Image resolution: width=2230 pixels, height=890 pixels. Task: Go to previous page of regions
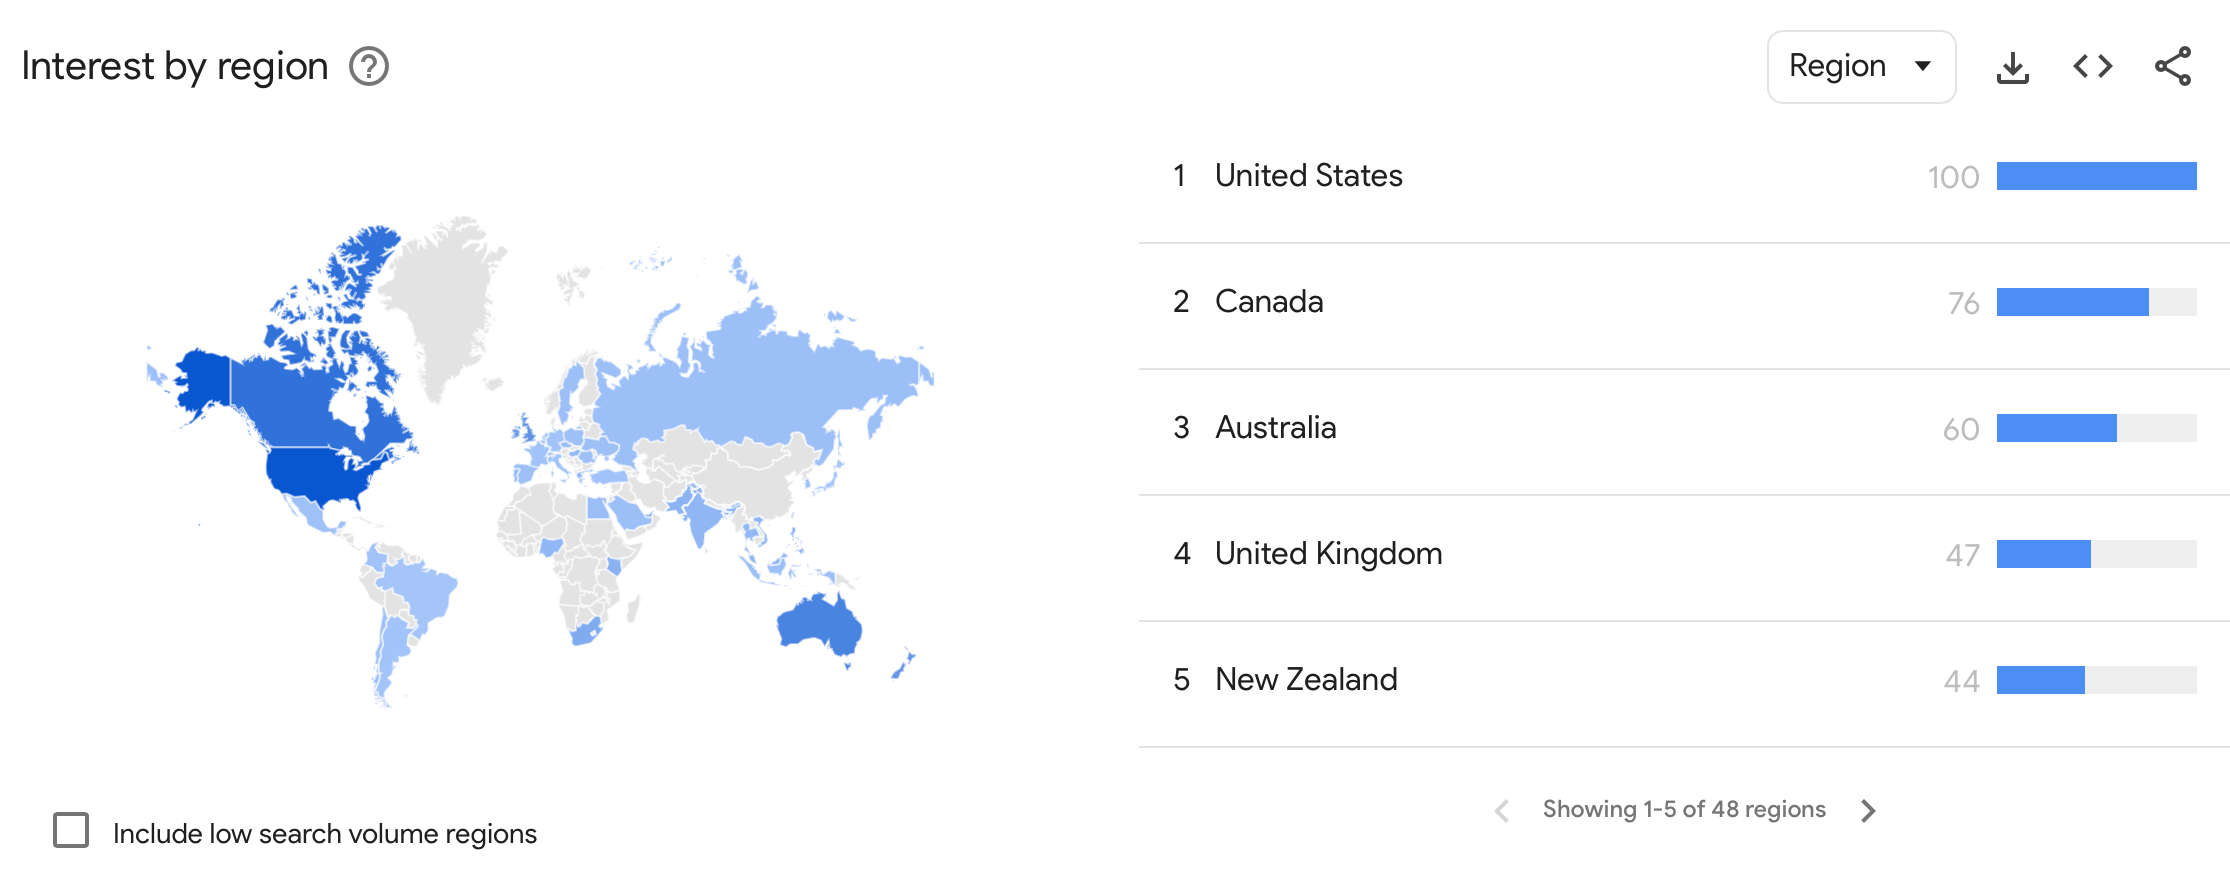[x=1501, y=810]
